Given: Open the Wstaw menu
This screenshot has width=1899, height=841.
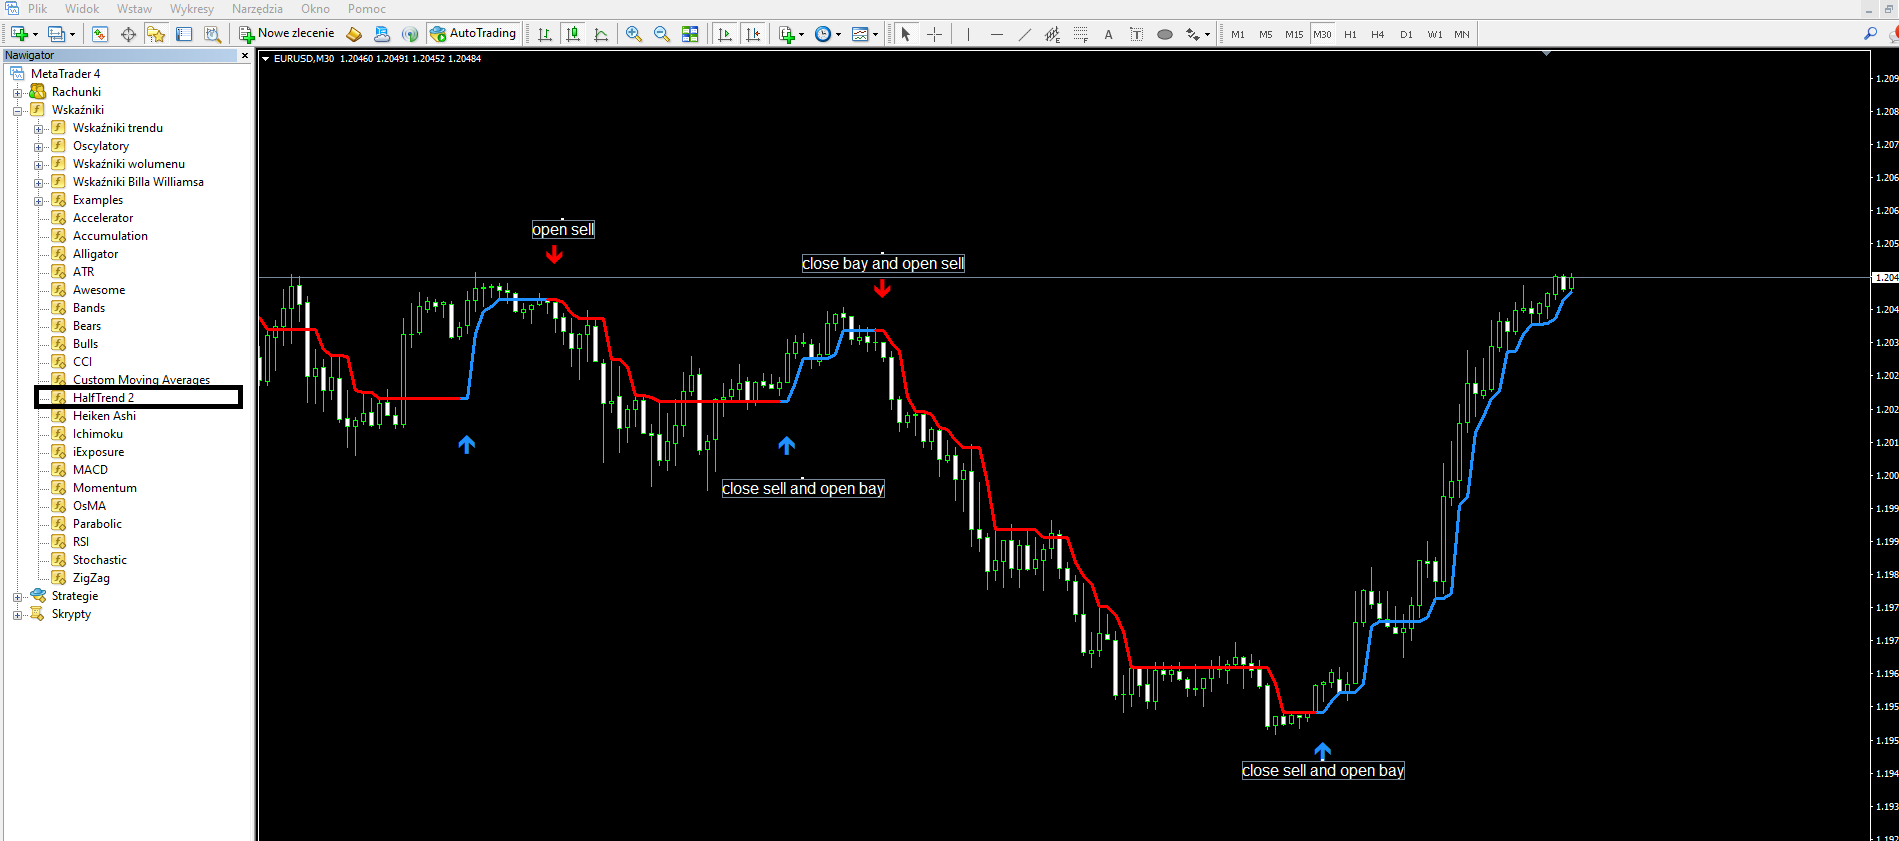Looking at the screenshot, I should click(x=134, y=9).
